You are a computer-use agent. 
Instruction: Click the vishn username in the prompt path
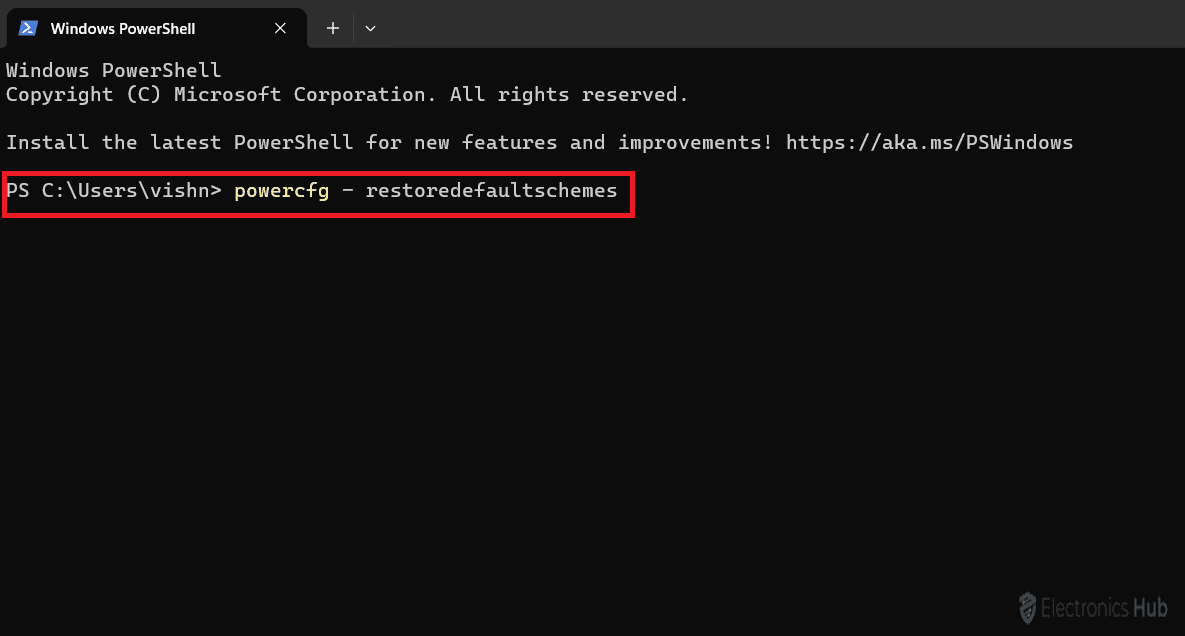point(185,190)
